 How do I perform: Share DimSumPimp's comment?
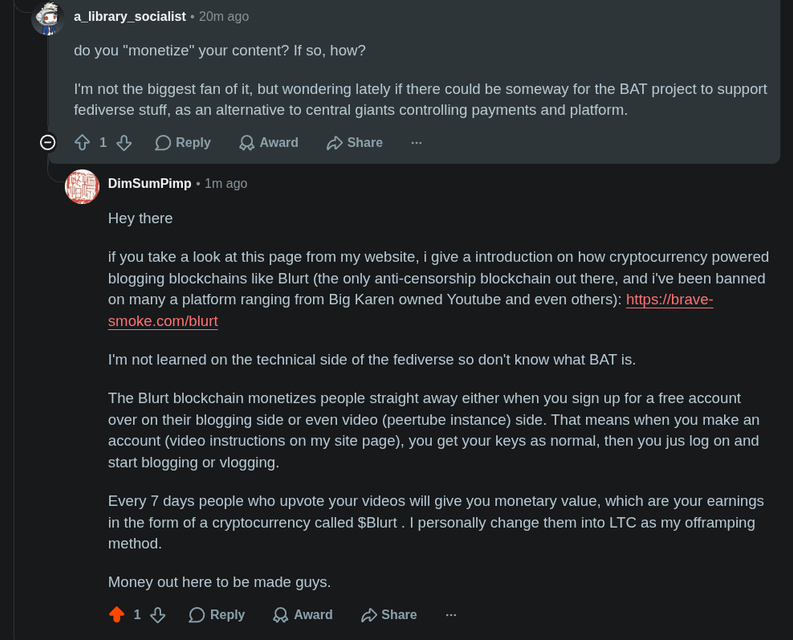[x=389, y=615]
